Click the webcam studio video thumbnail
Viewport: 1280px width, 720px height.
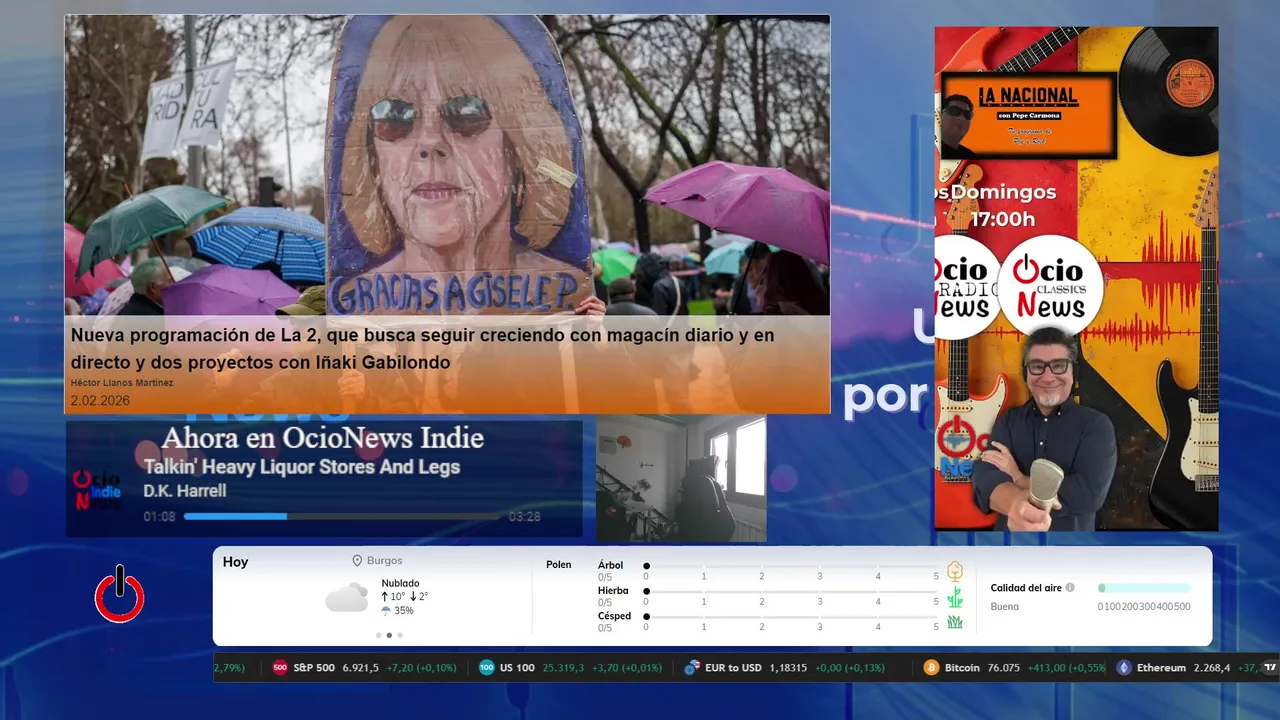point(682,478)
